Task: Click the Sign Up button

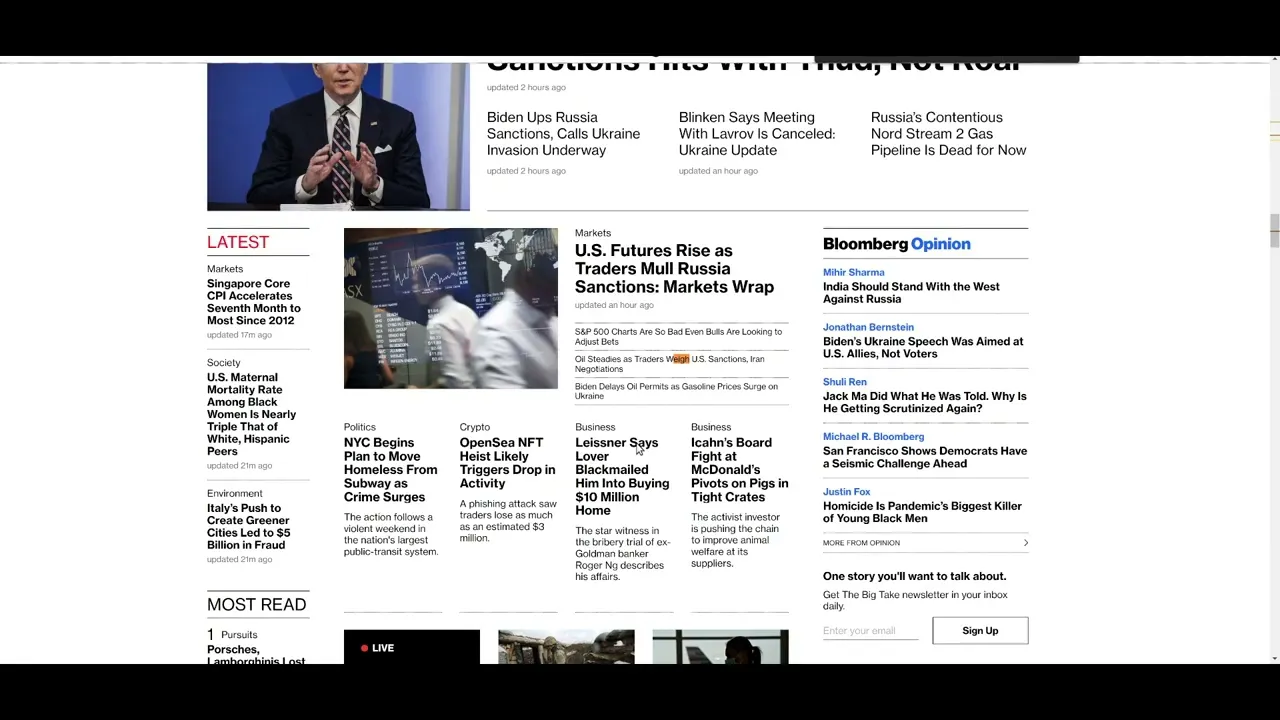Action: coord(980,630)
